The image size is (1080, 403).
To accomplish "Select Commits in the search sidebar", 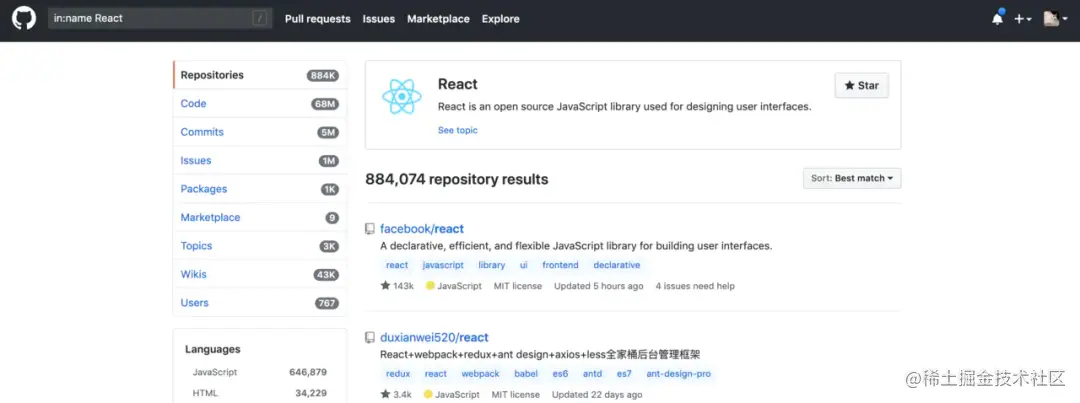I will click(x=260, y=132).
